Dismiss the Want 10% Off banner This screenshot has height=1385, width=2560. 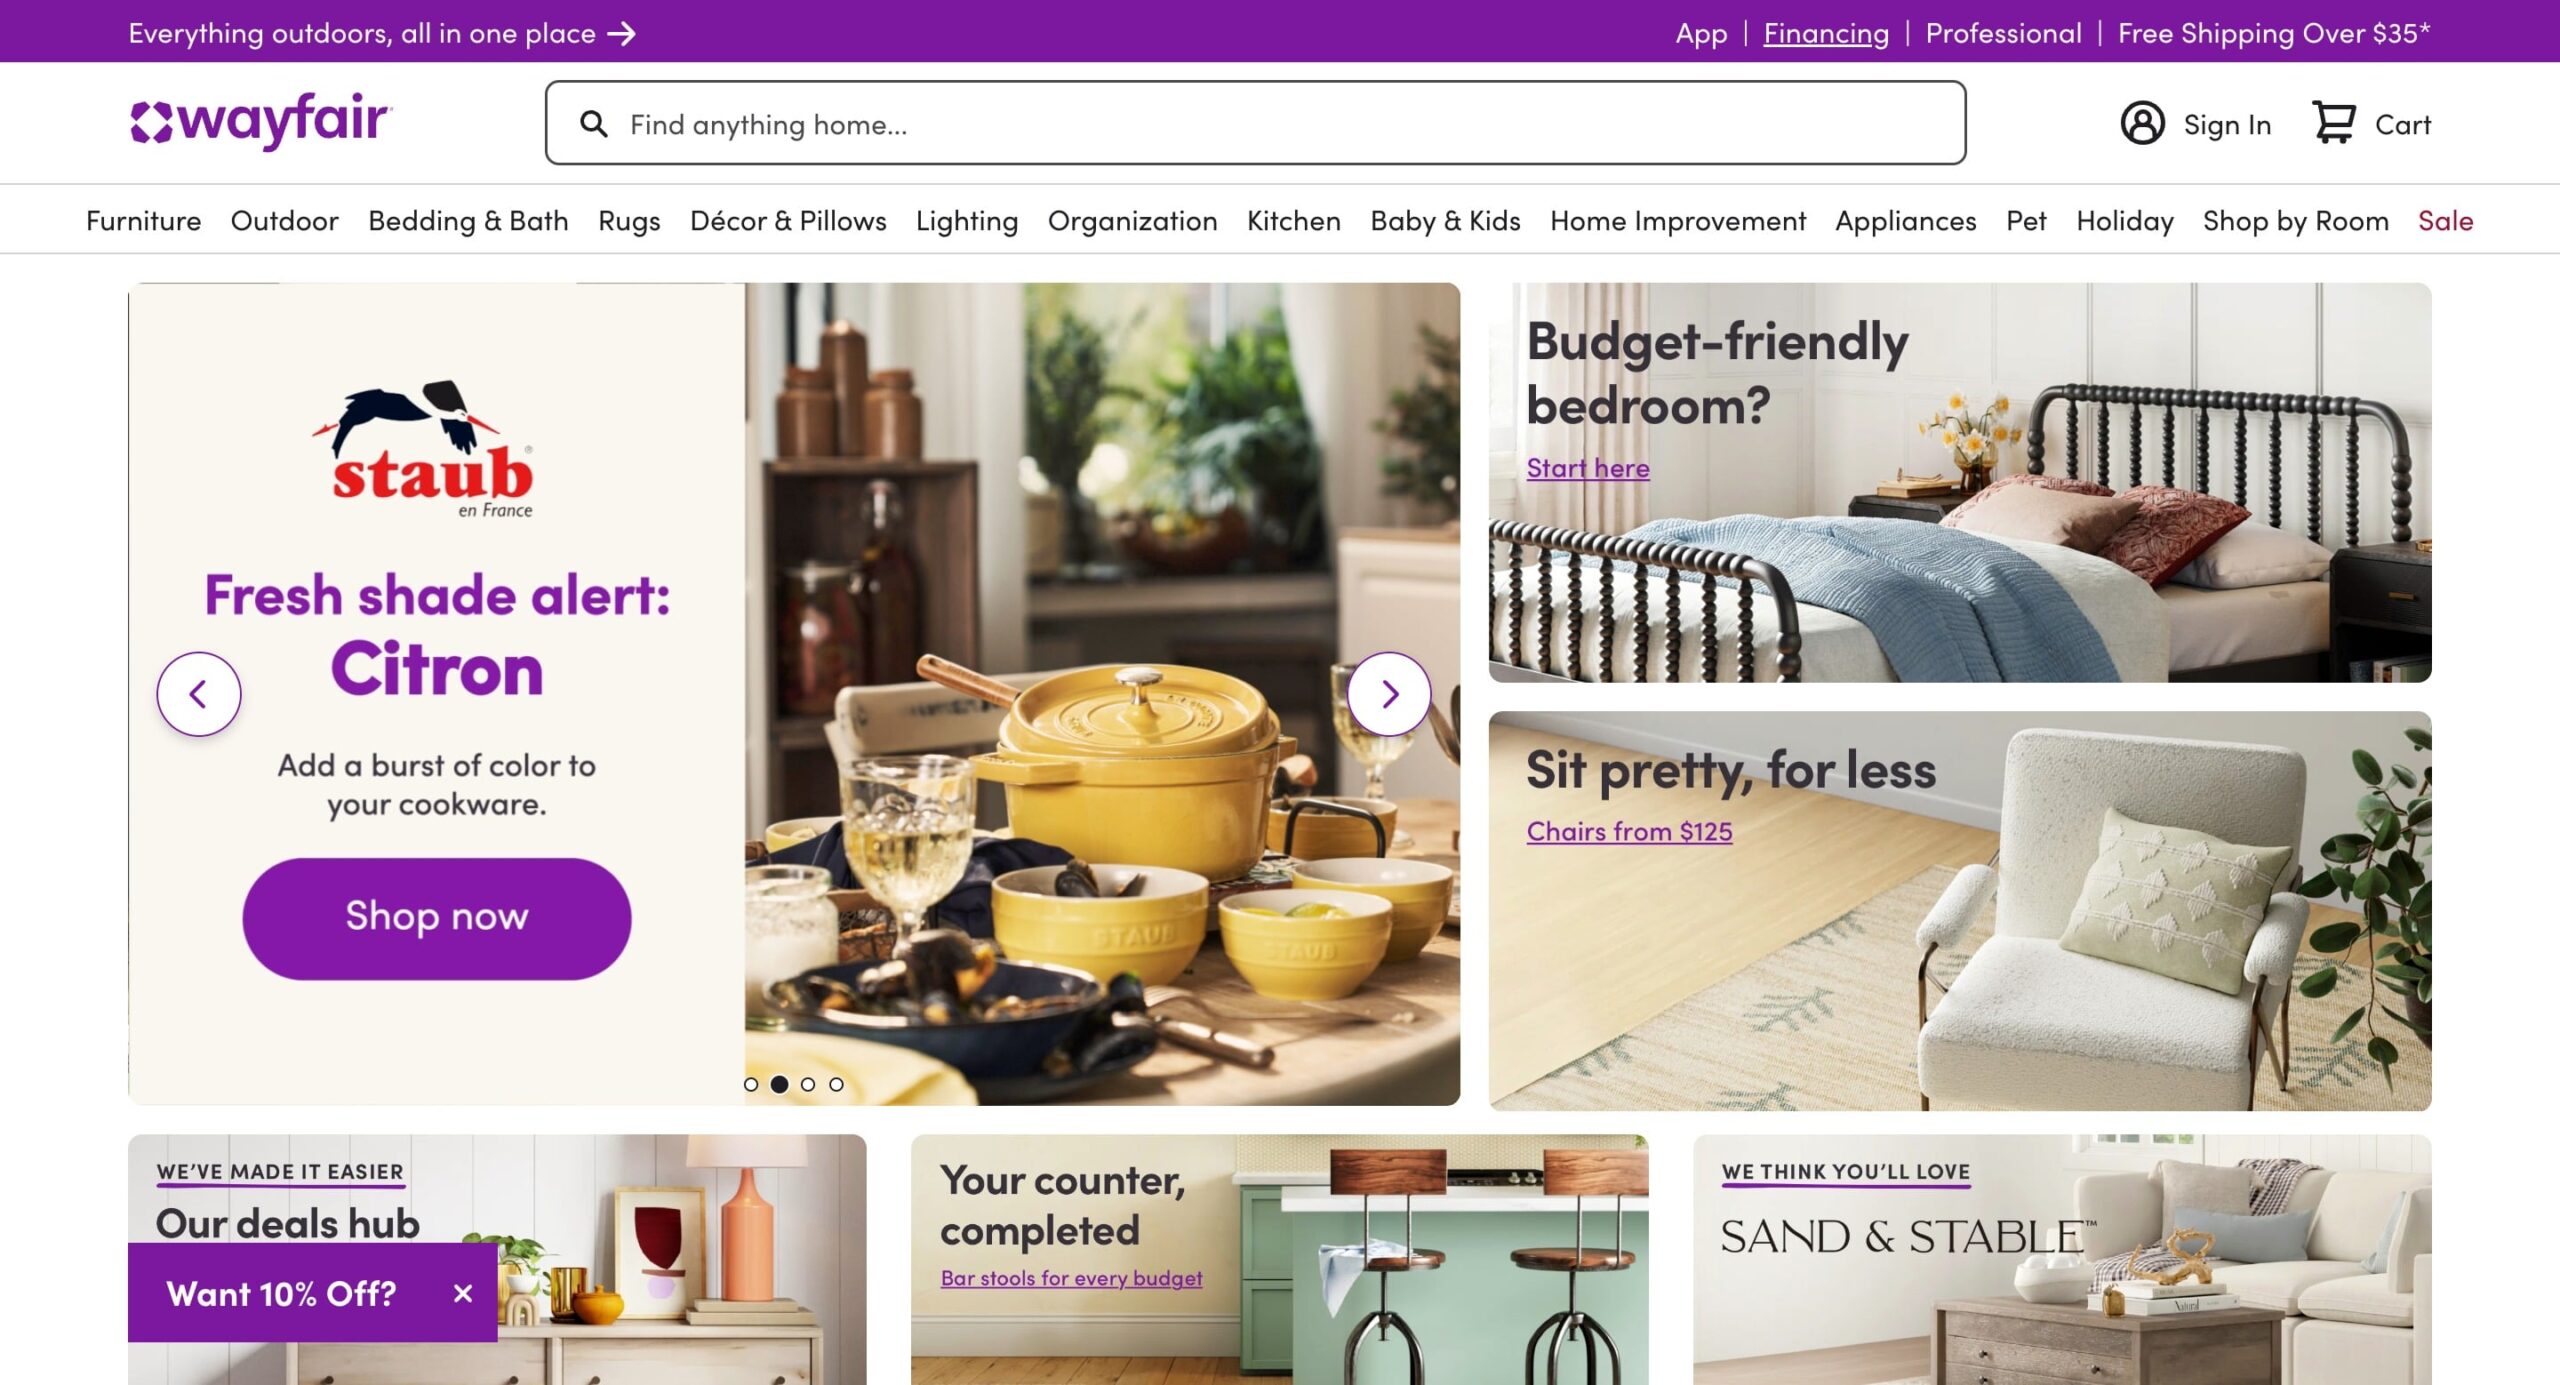pos(462,1293)
